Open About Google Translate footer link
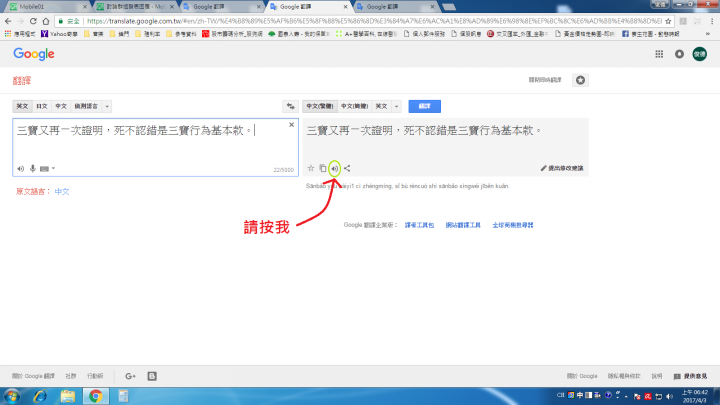The image size is (720, 405). click(x=34, y=376)
